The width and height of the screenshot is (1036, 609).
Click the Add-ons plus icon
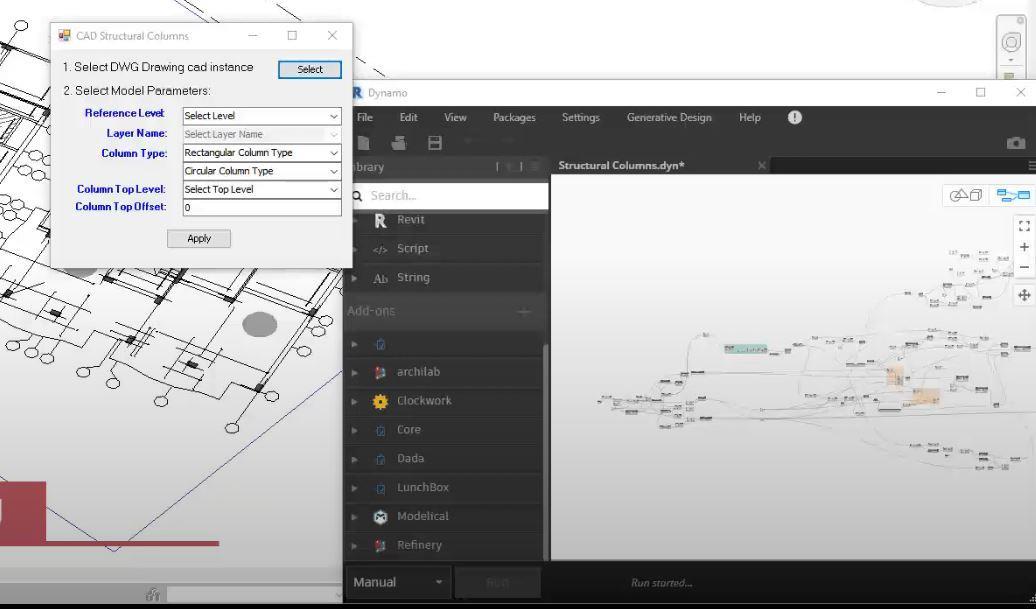524,312
